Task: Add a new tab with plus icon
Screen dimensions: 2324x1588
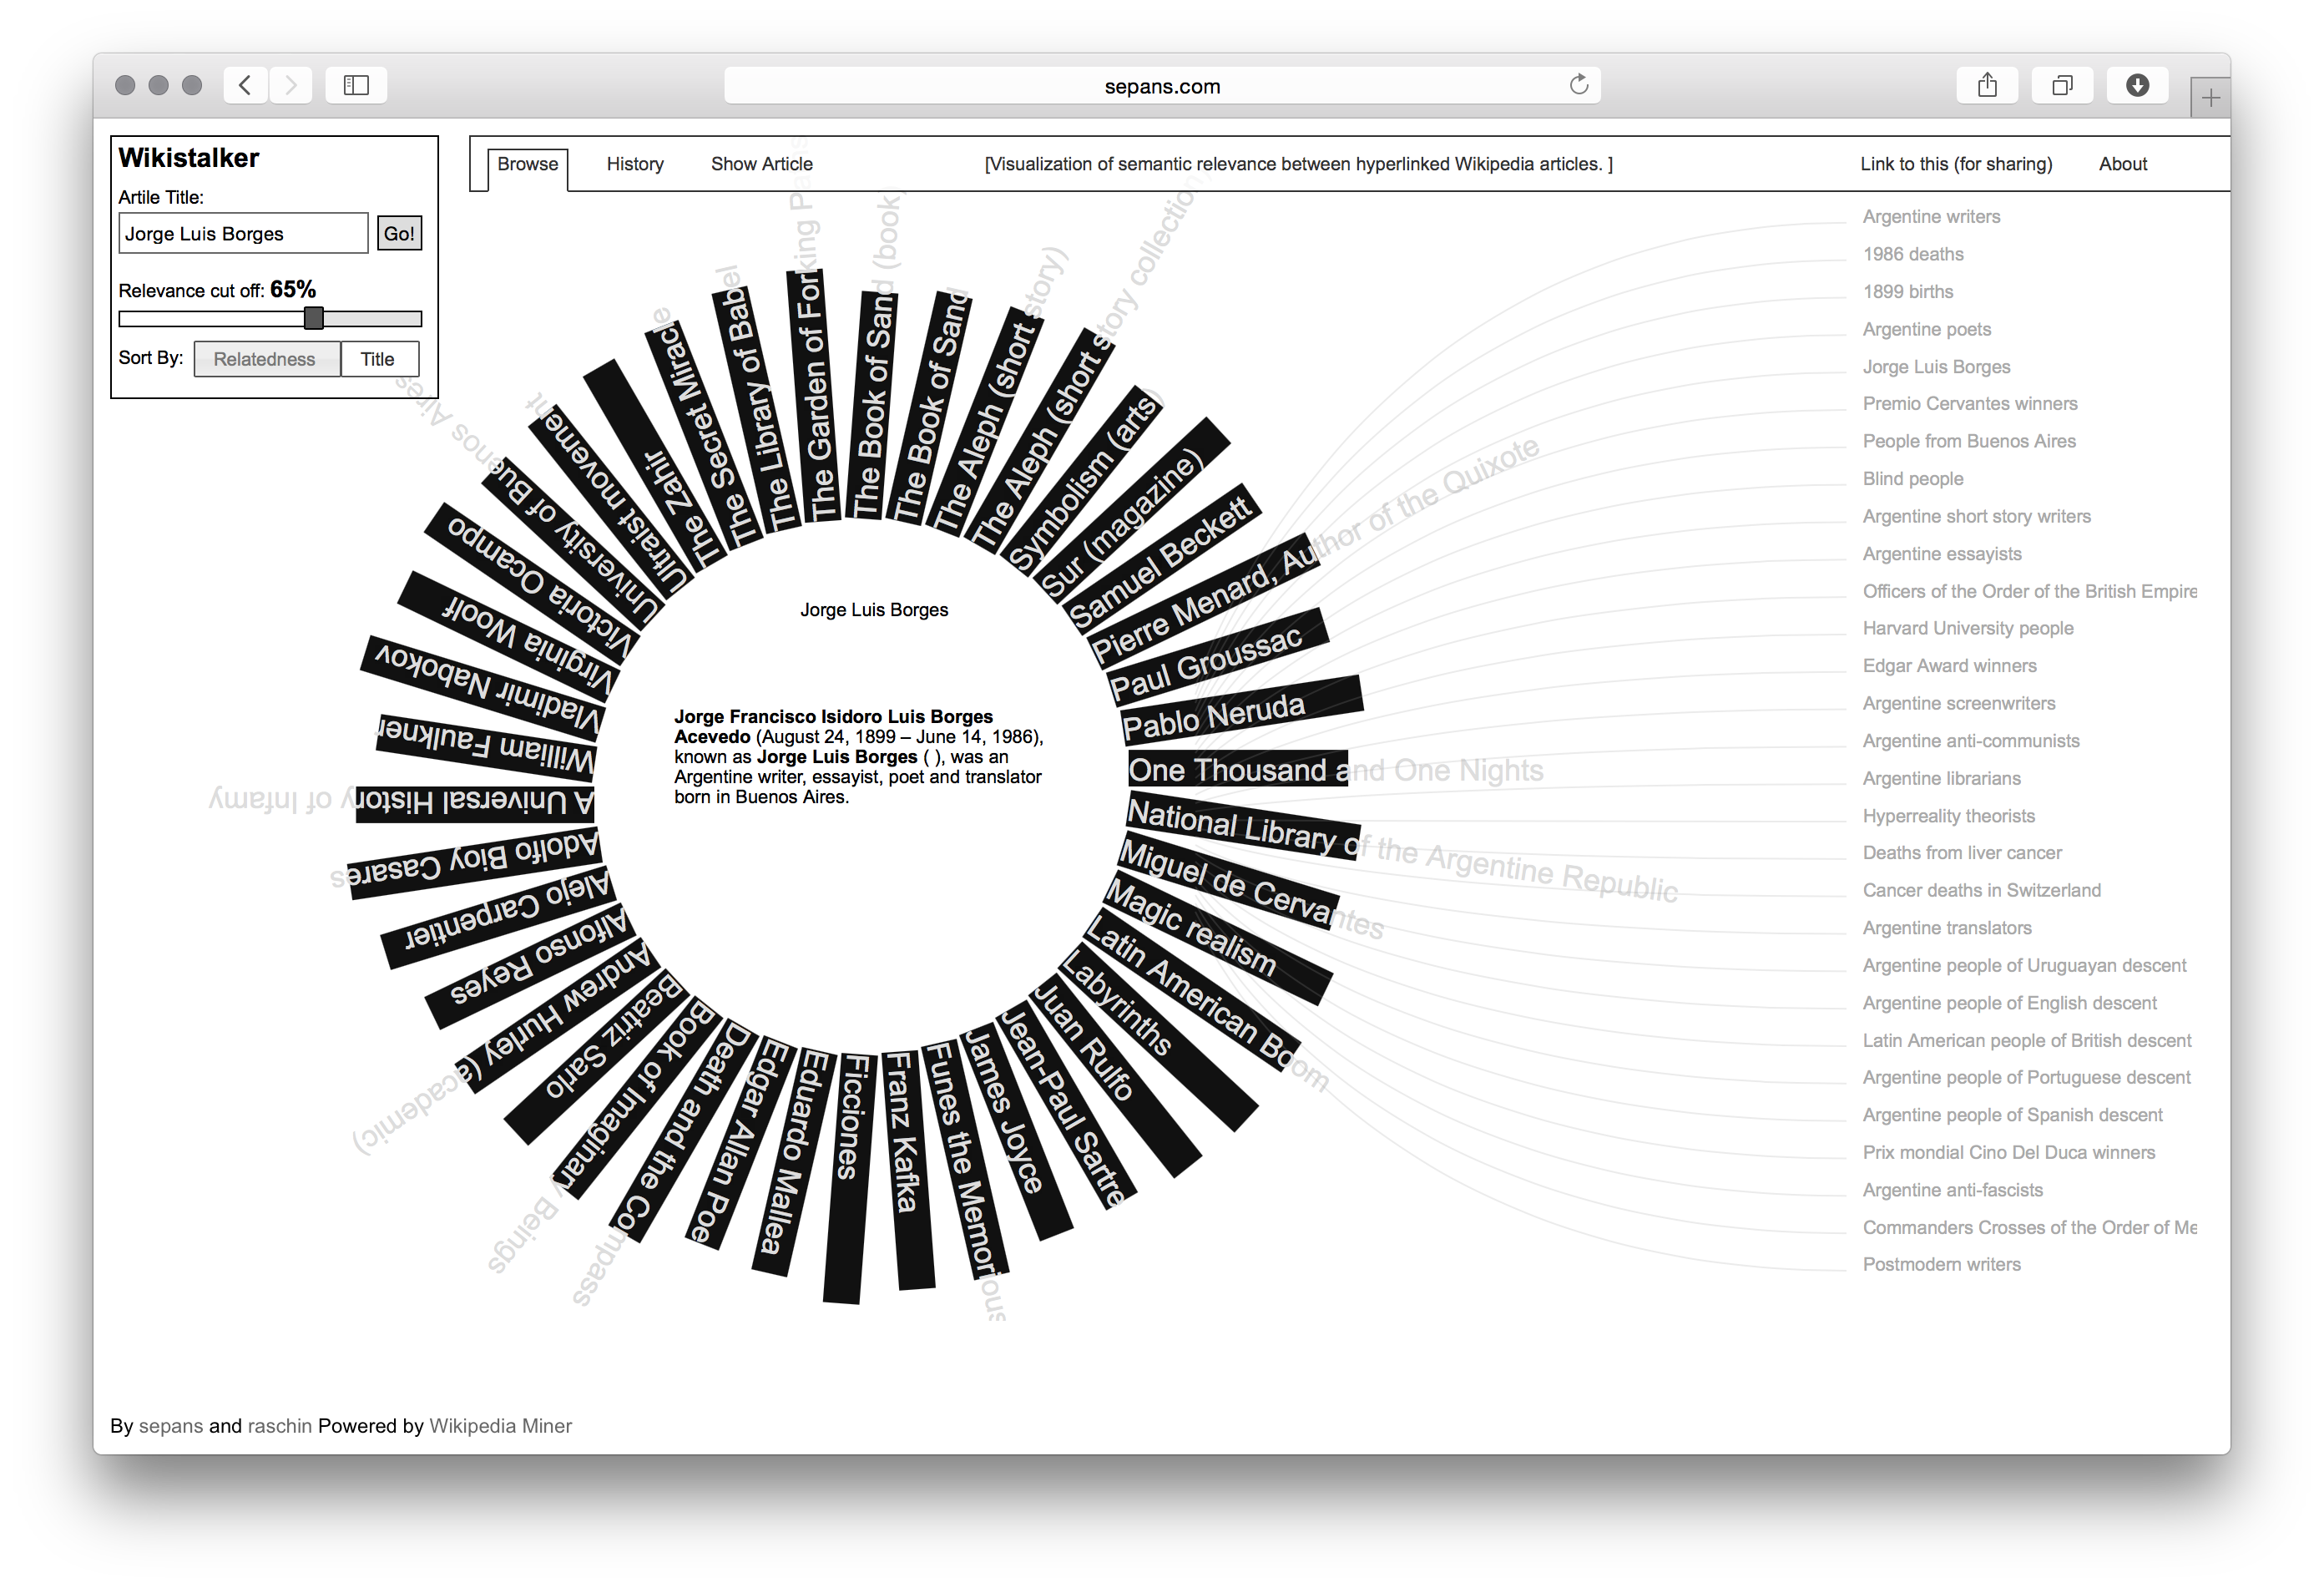Action: [2210, 98]
